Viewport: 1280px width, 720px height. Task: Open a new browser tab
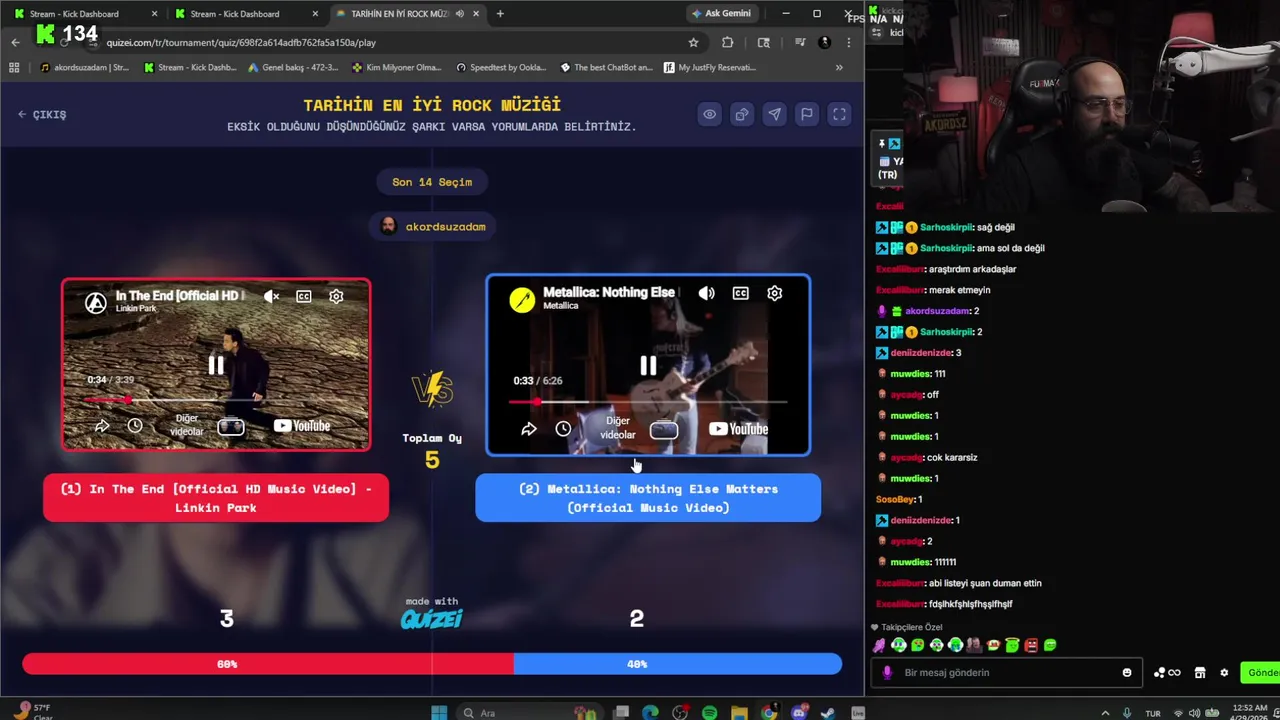click(500, 14)
